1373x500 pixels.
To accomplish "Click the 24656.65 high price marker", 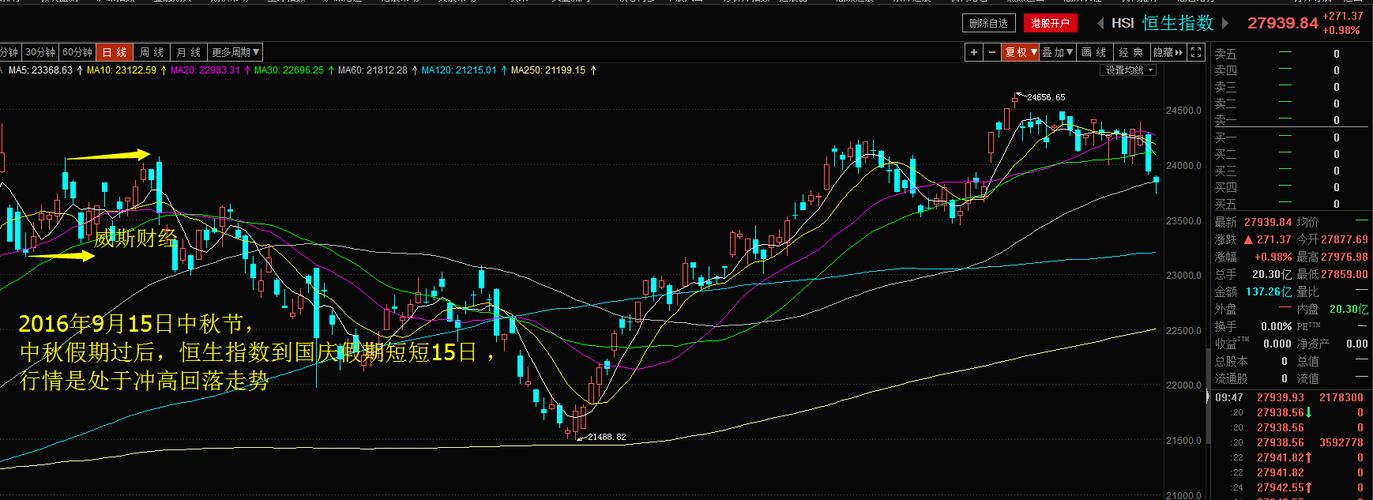I will [x=1046, y=97].
